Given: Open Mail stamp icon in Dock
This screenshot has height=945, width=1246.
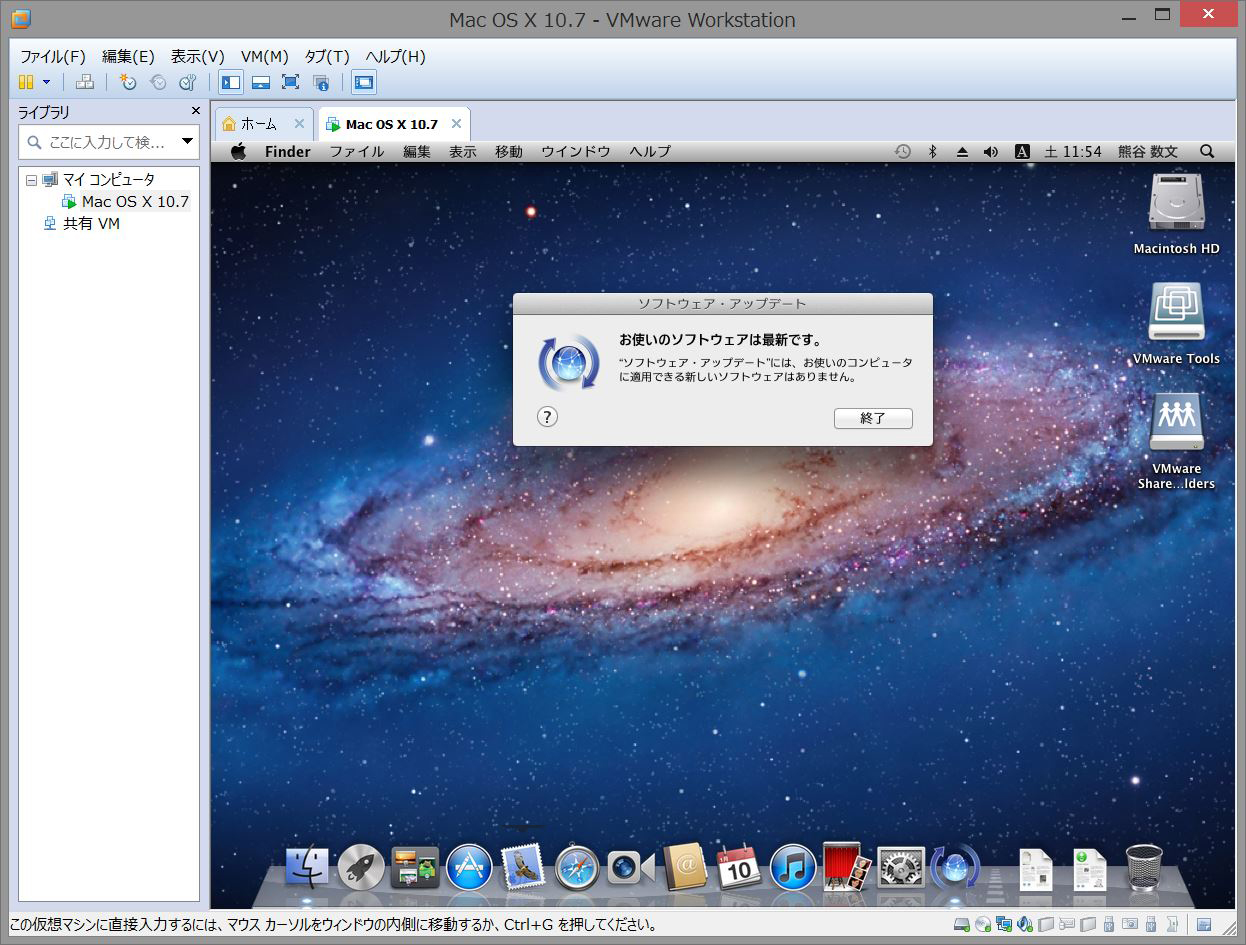Looking at the screenshot, I should [523, 867].
